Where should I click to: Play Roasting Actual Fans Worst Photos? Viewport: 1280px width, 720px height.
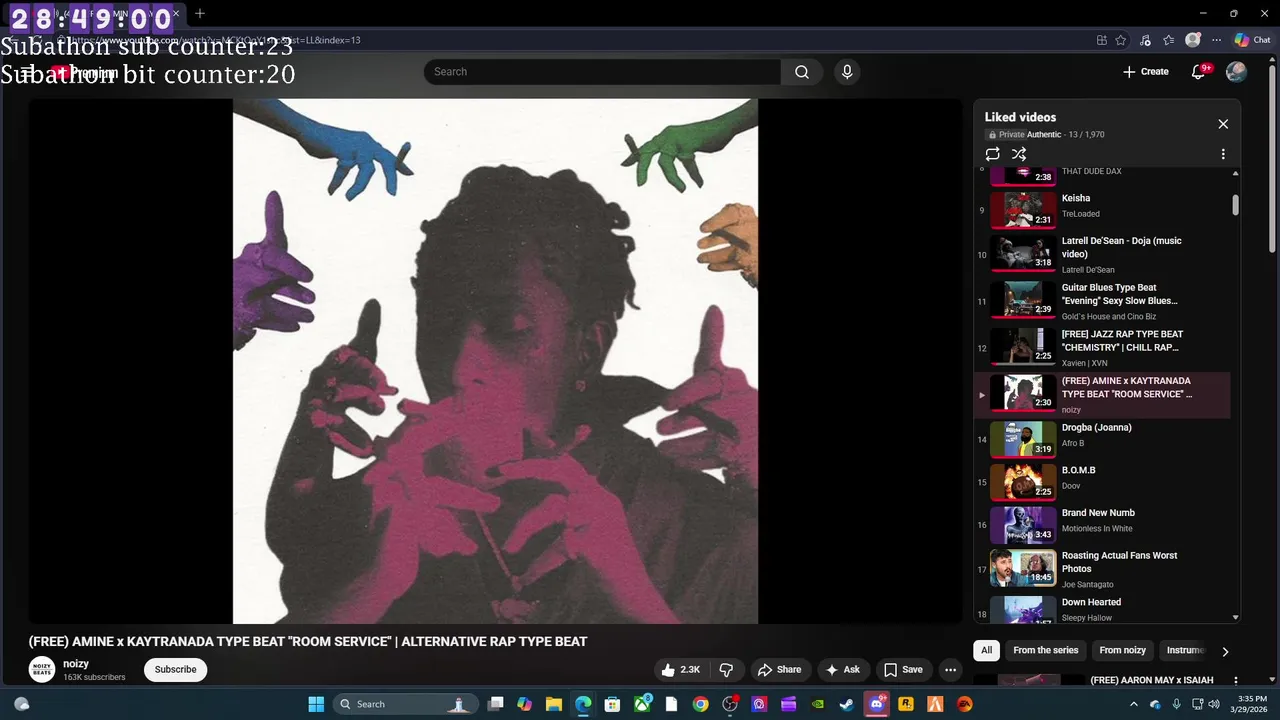pos(1102,568)
